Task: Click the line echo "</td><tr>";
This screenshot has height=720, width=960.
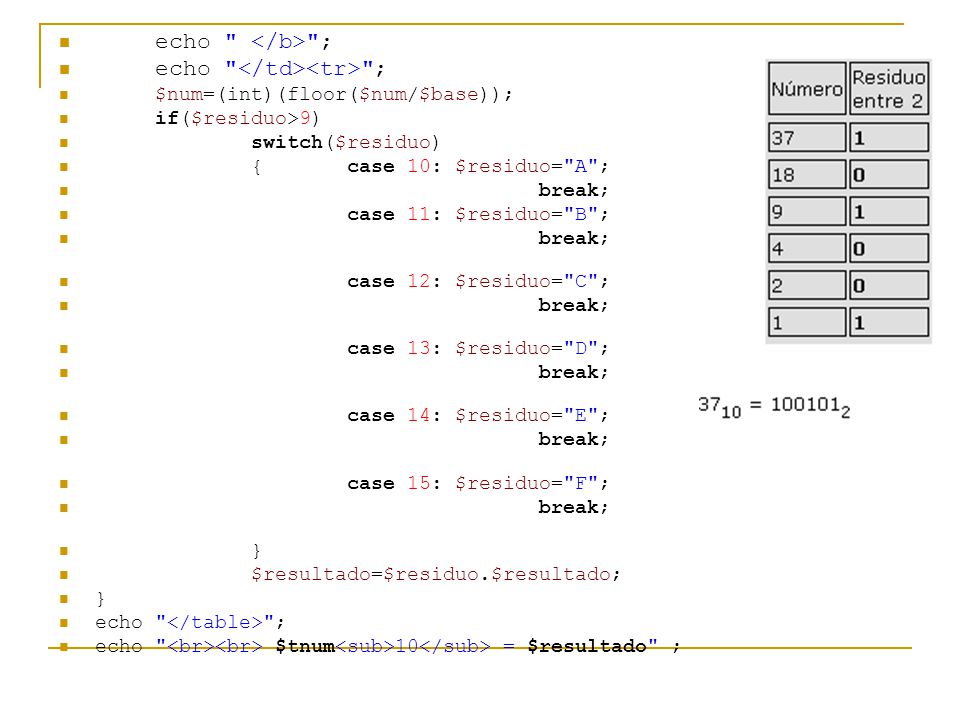Action: [x=269, y=68]
